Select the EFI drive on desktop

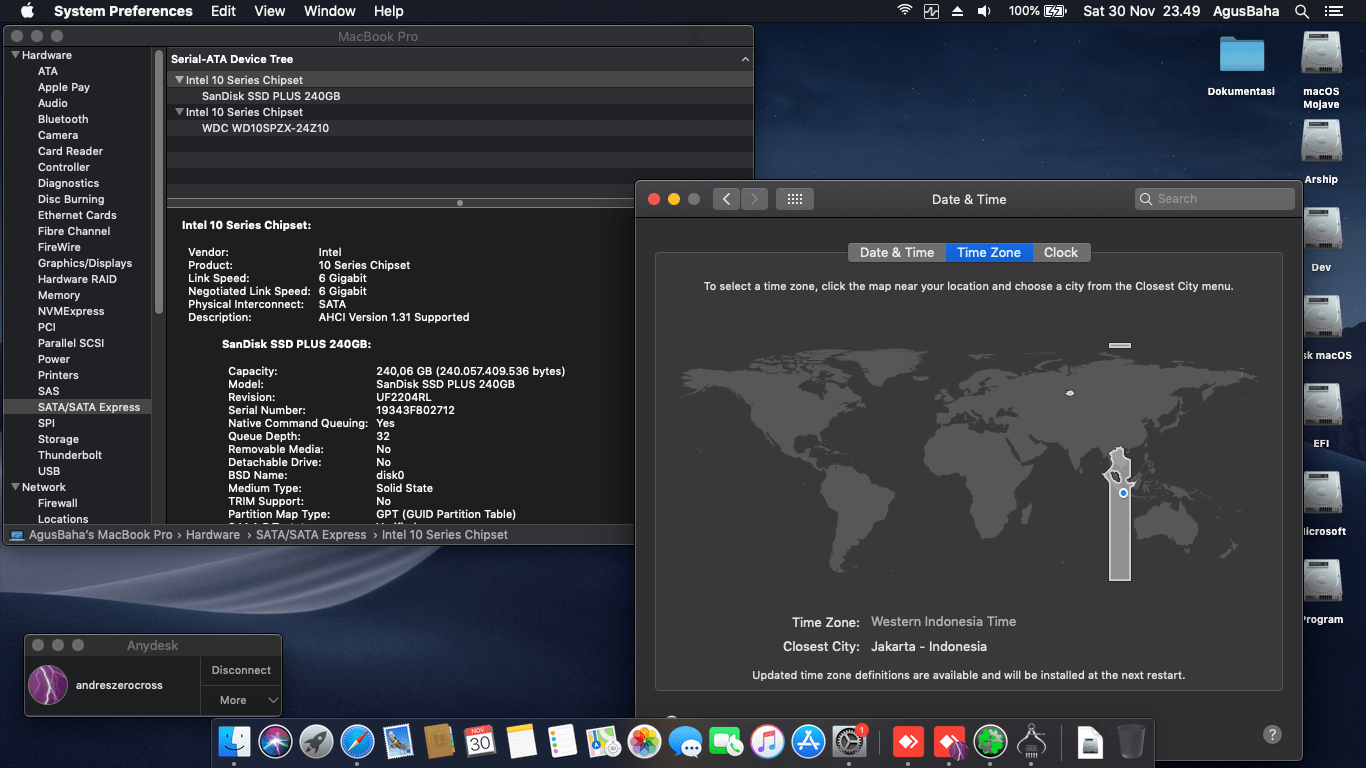click(x=1321, y=416)
